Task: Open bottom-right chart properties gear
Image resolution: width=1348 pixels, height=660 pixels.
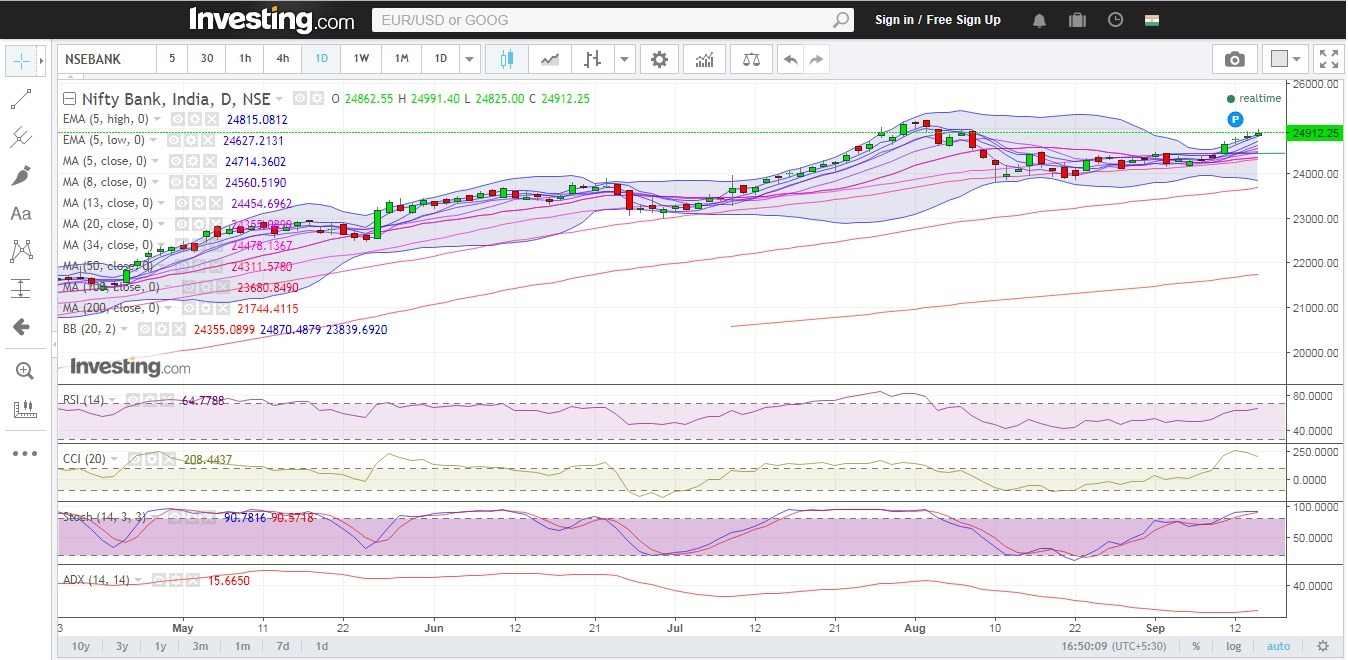Action: tap(1323, 646)
